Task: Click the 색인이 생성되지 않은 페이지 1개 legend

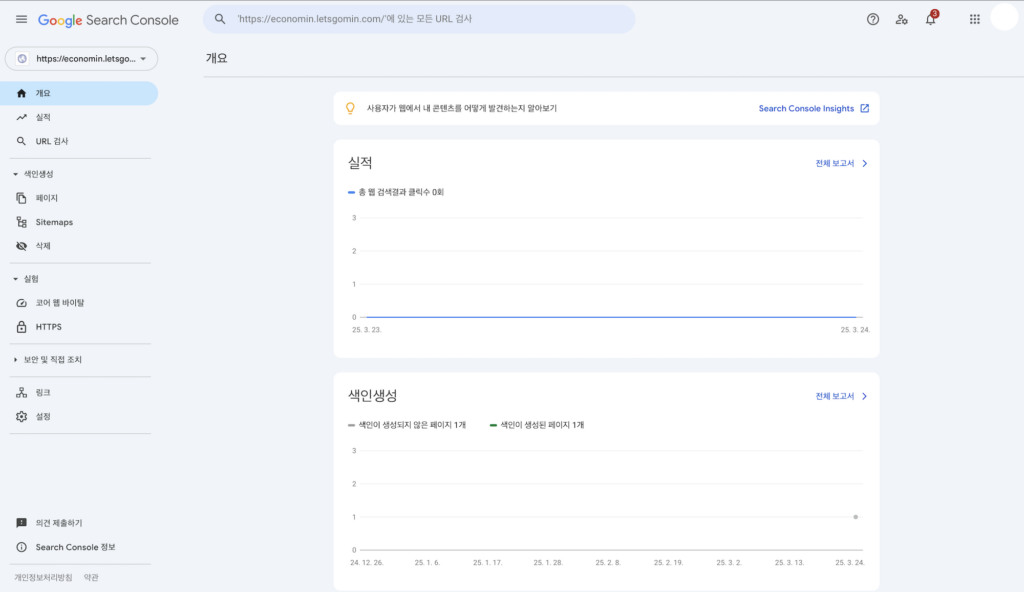Action: coord(407,425)
